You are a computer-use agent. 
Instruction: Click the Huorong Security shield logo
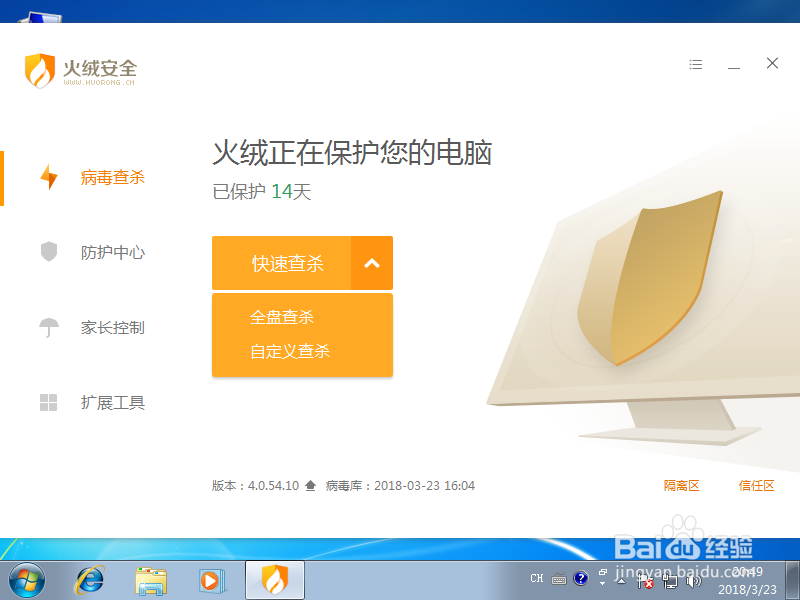pyautogui.click(x=40, y=70)
